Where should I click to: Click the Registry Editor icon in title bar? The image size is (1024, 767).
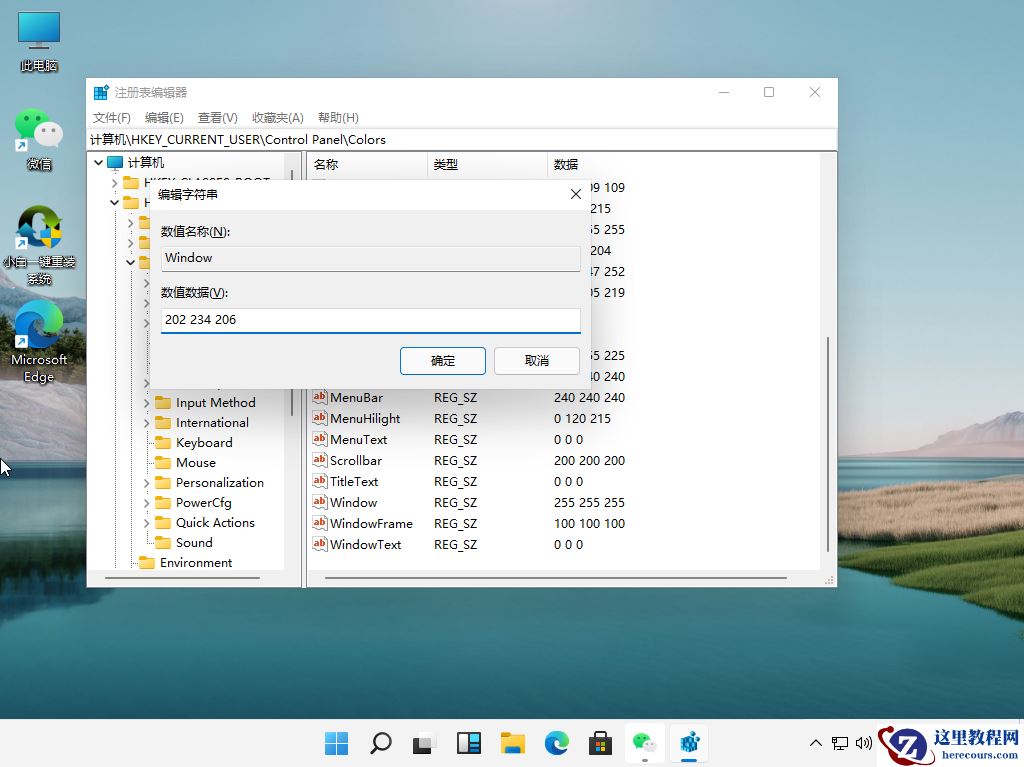tap(100, 91)
